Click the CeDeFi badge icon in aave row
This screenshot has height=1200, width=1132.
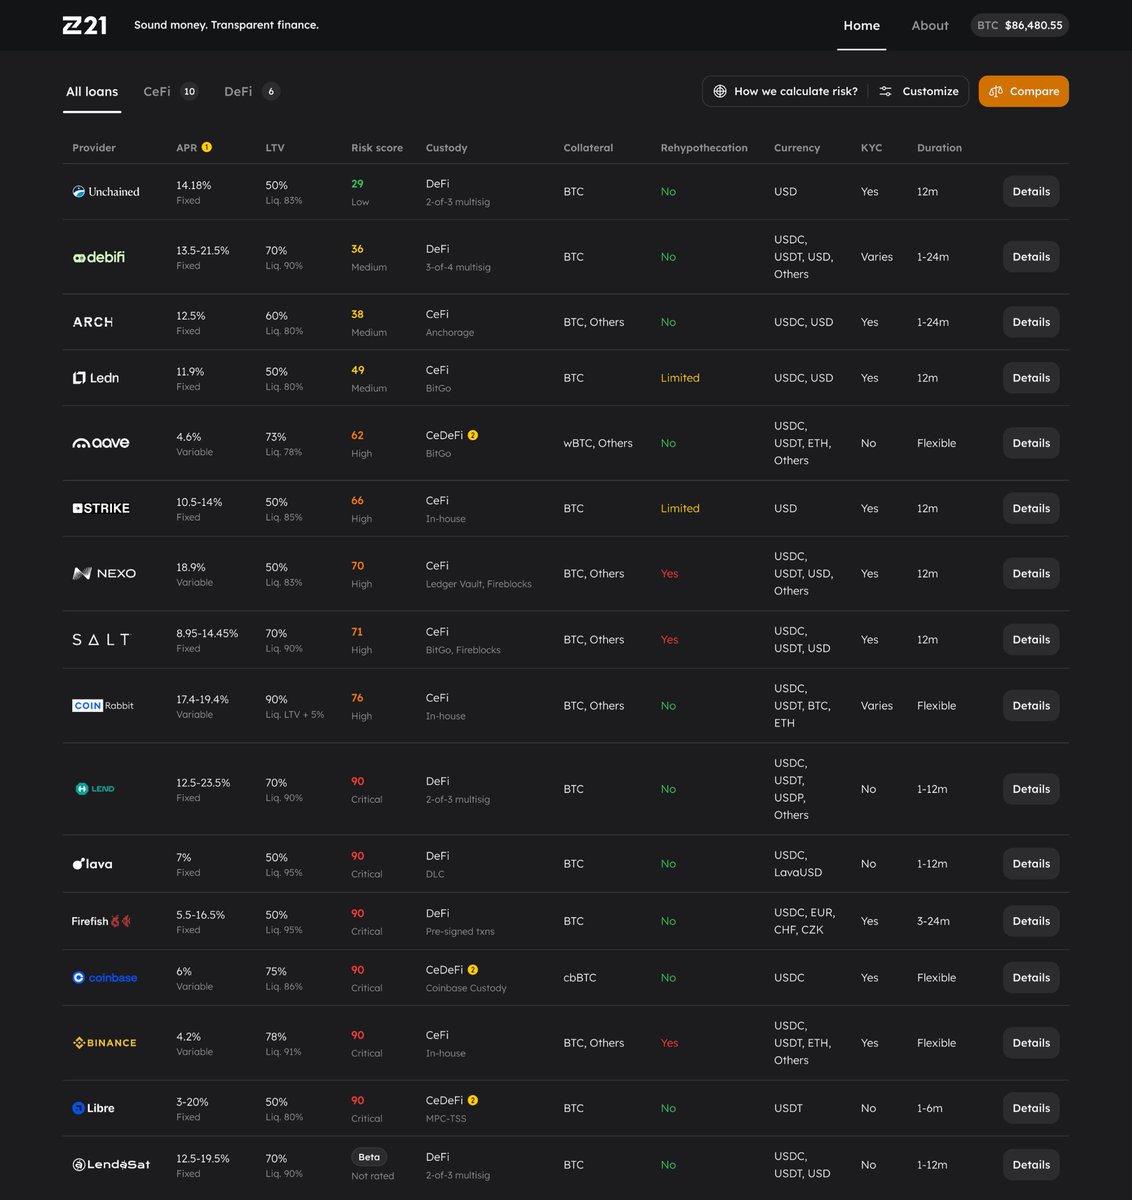473,435
